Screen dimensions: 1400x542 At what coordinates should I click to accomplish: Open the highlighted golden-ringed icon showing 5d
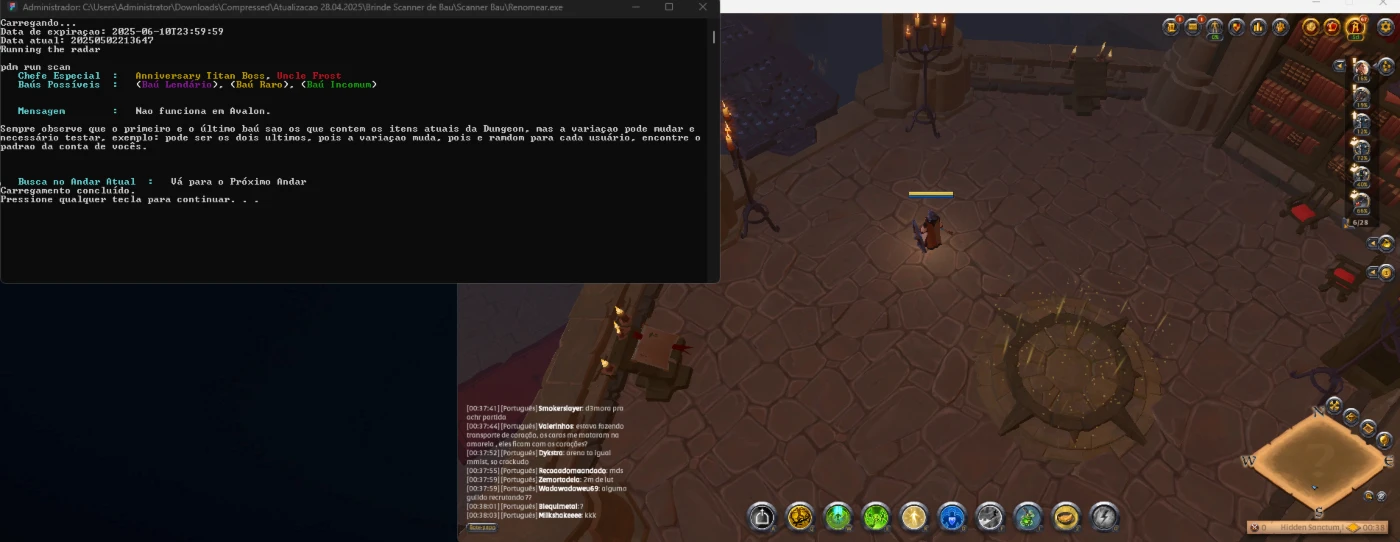1356,28
